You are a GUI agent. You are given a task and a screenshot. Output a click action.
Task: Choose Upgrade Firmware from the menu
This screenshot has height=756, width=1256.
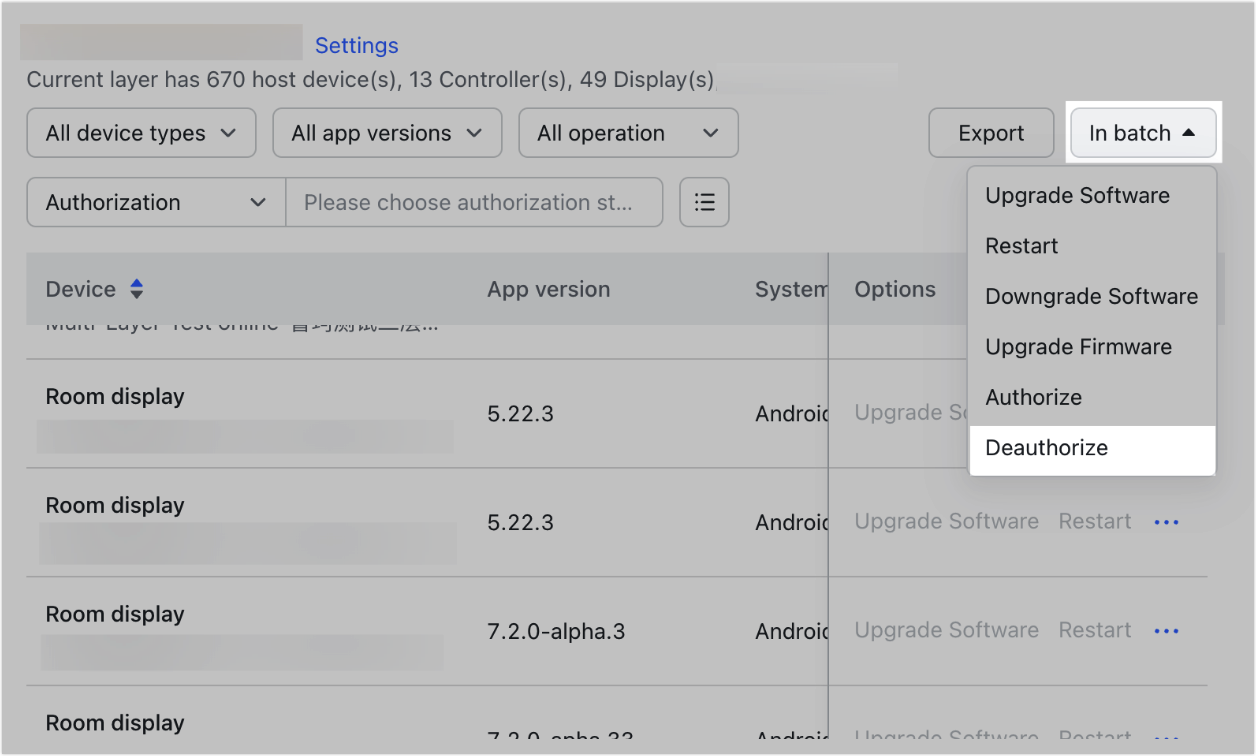[1078, 347]
